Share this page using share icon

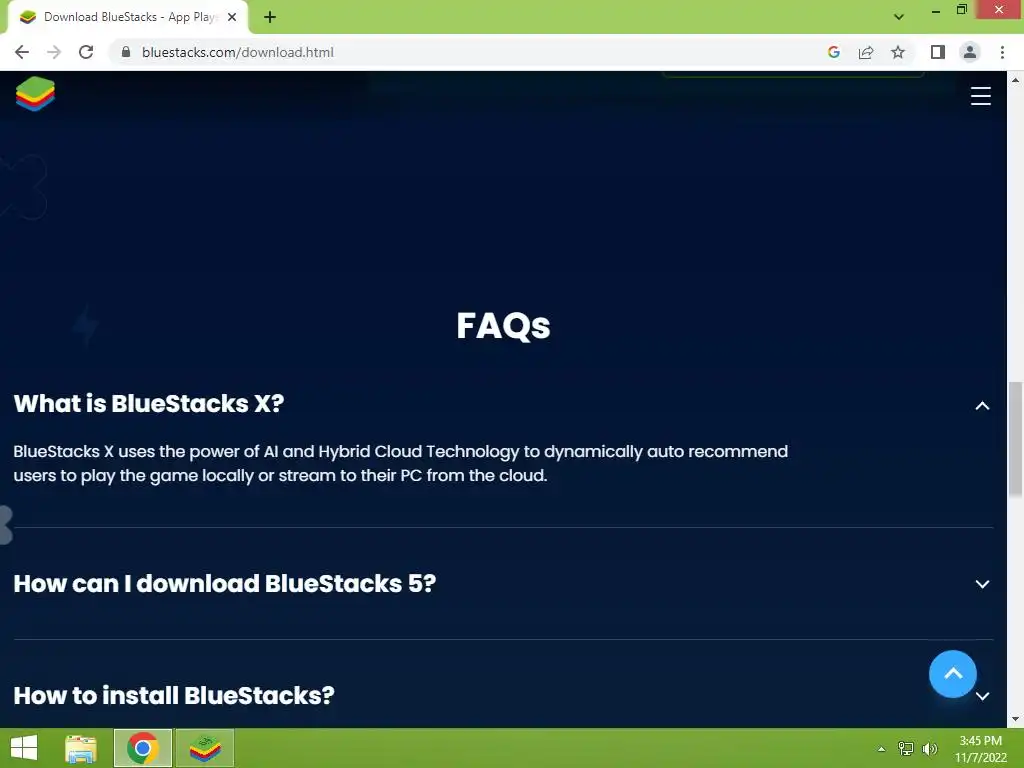(866, 52)
